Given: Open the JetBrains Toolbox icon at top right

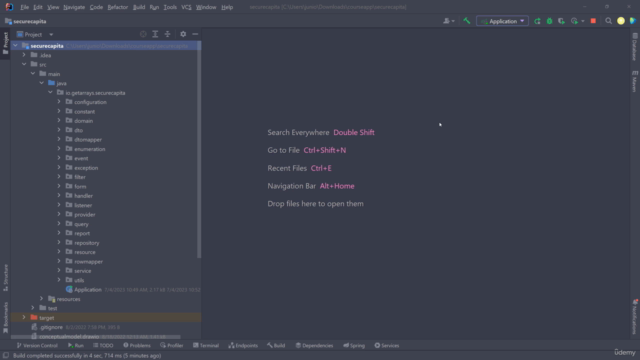Looking at the screenshot, I should (x=633, y=21).
